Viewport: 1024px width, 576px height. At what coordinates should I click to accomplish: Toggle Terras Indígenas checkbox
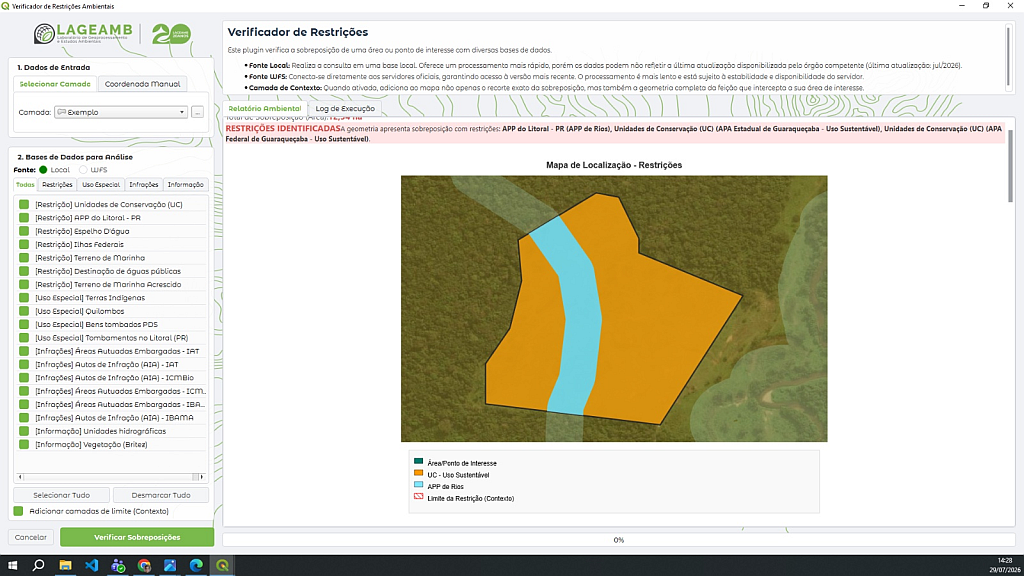click(24, 298)
